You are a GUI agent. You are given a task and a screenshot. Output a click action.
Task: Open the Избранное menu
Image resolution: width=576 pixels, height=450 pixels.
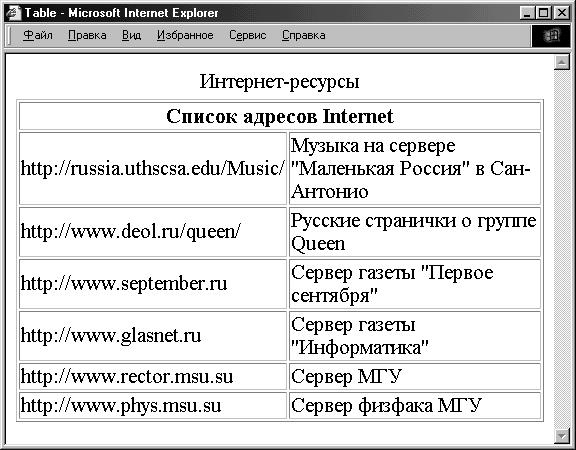coord(185,35)
